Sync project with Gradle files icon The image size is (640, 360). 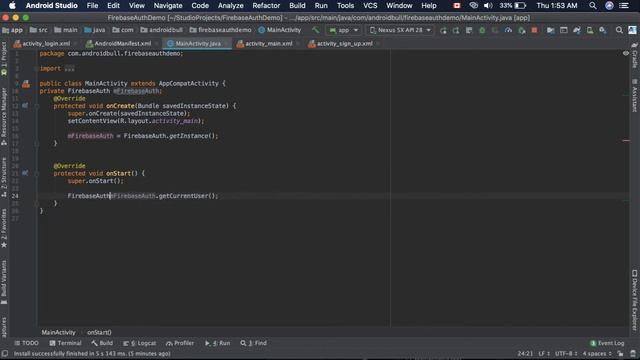[x=577, y=30]
